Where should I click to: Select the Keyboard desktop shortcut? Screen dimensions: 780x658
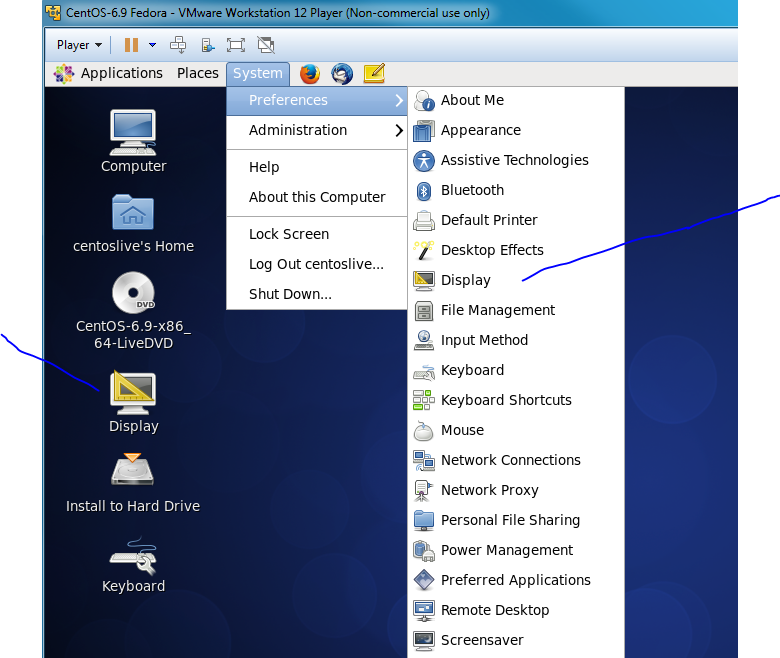click(x=133, y=565)
